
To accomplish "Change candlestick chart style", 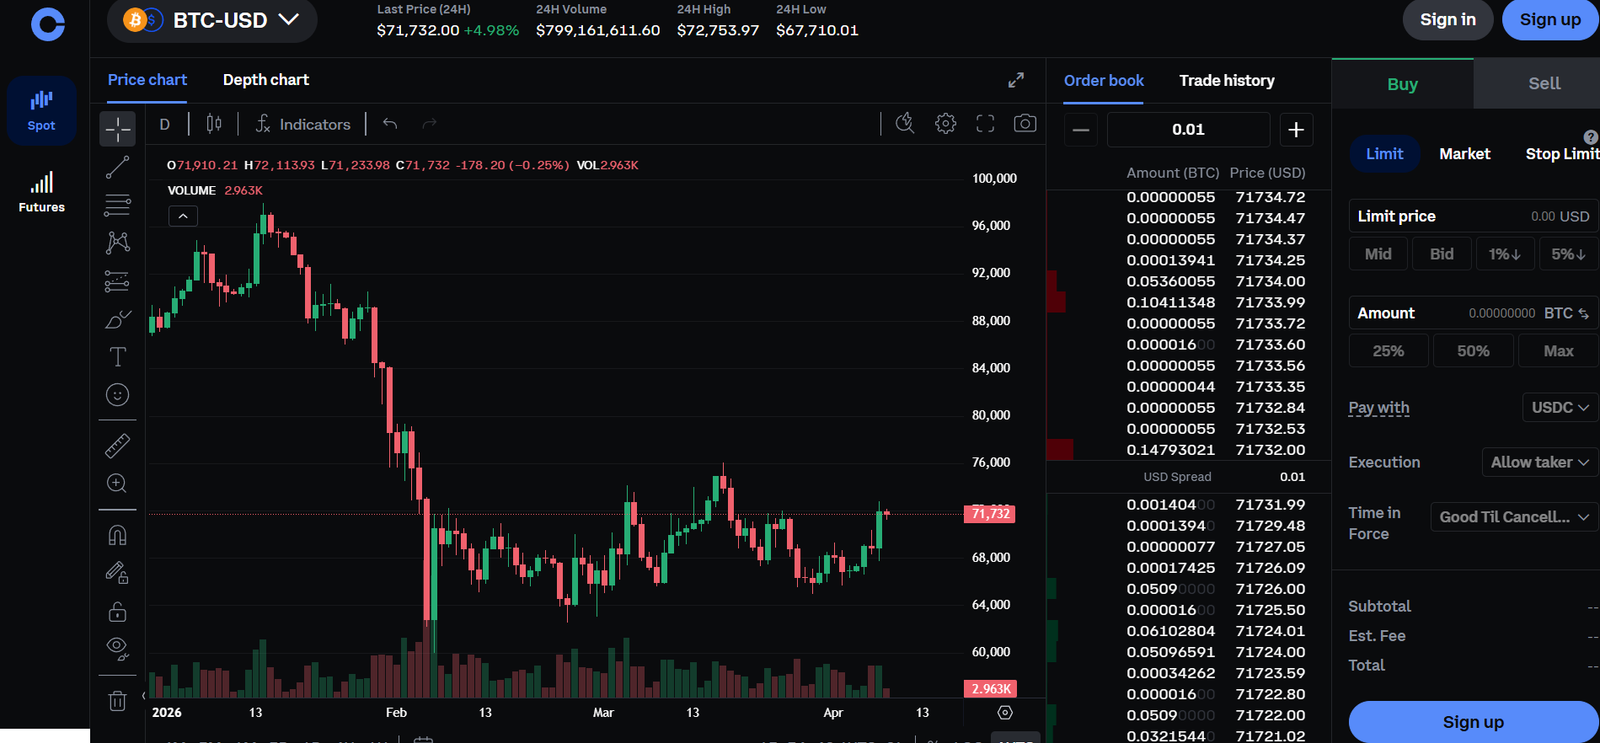I will pos(214,124).
